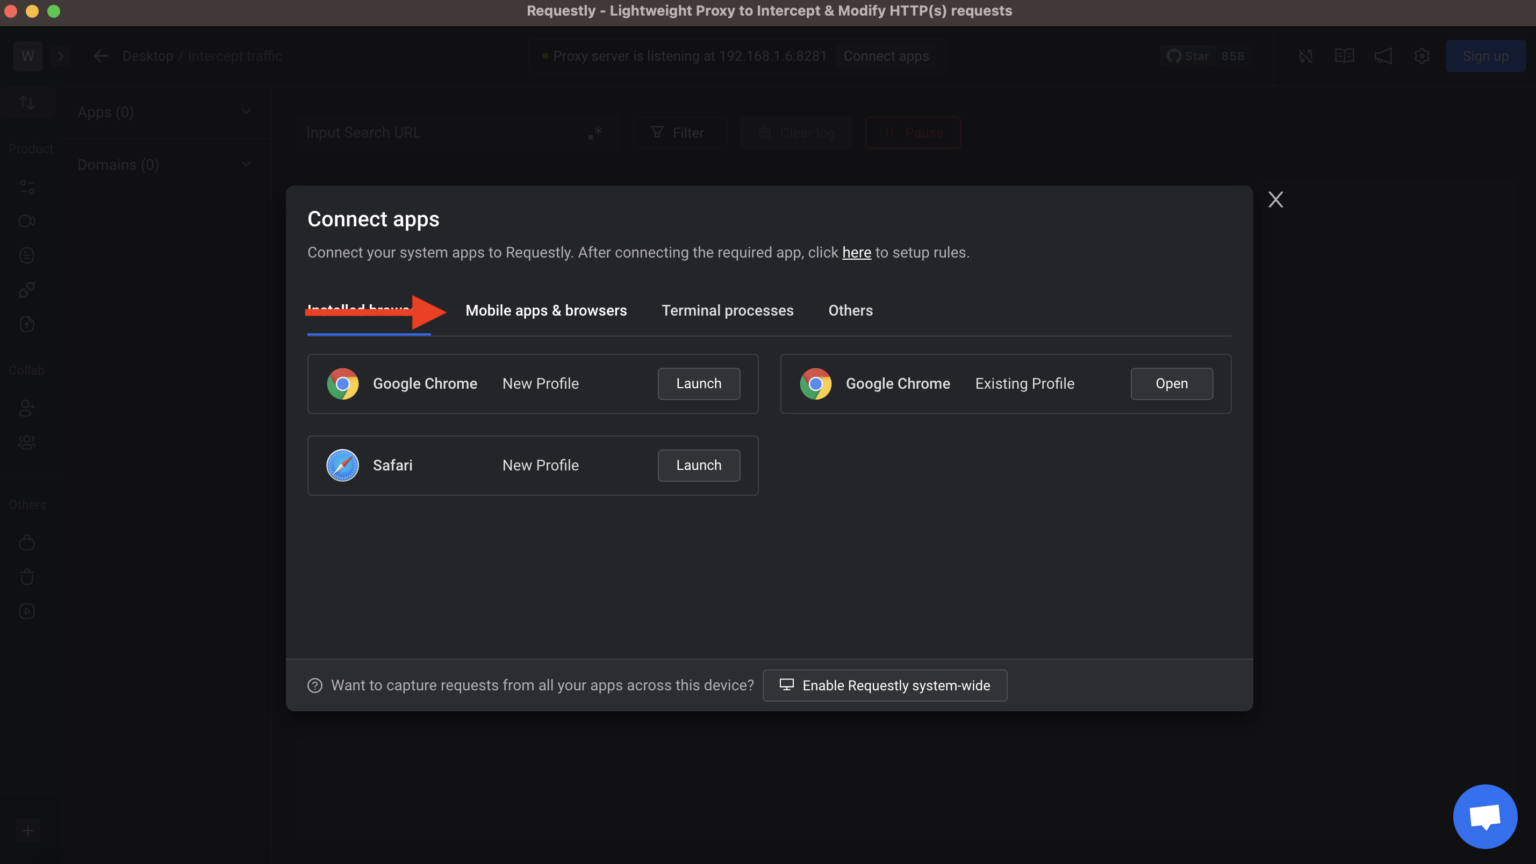The width and height of the screenshot is (1536, 864).
Task: Switch to Mobile apps & browsers tab
Action: click(546, 311)
